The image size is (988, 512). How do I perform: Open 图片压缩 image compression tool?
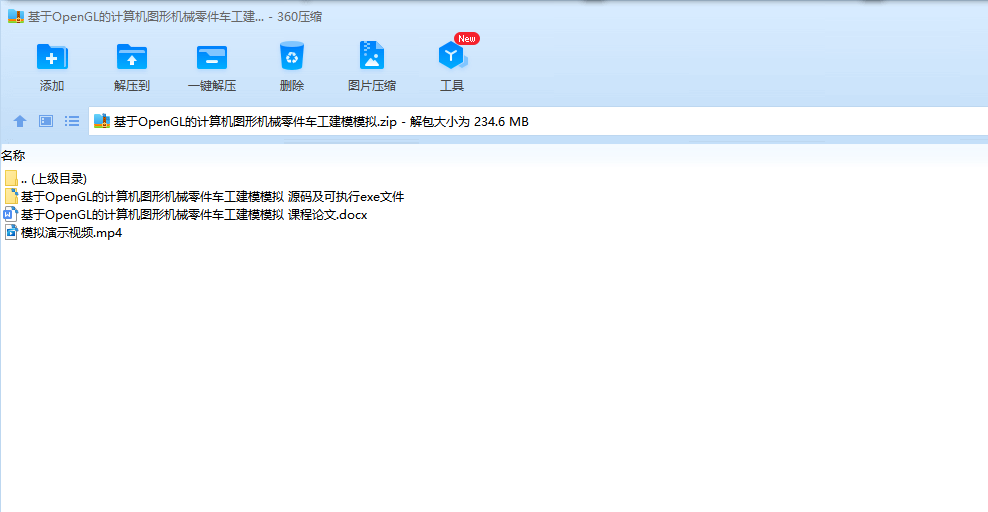pyautogui.click(x=372, y=66)
